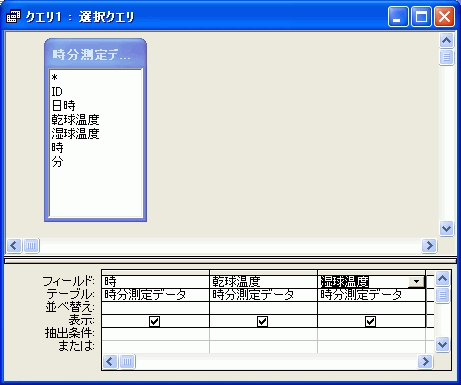Click the 抽出条件 row label
Viewport: 461px width, 385px height.
point(70,333)
